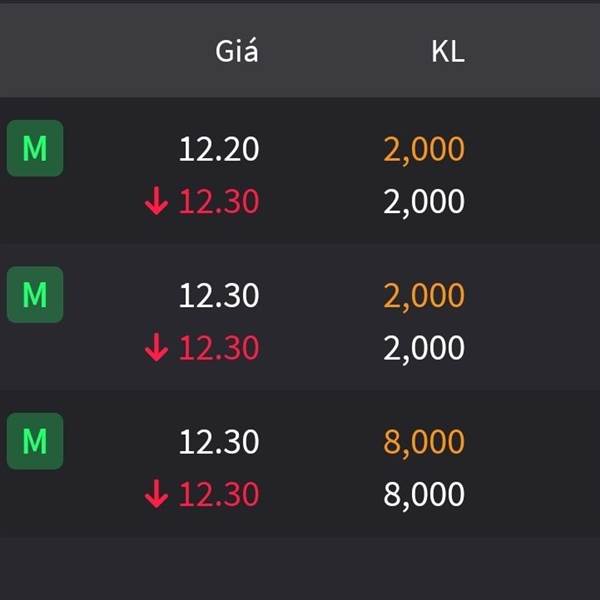
Task: Click the white 8,000 volume value
Action: coord(424,495)
